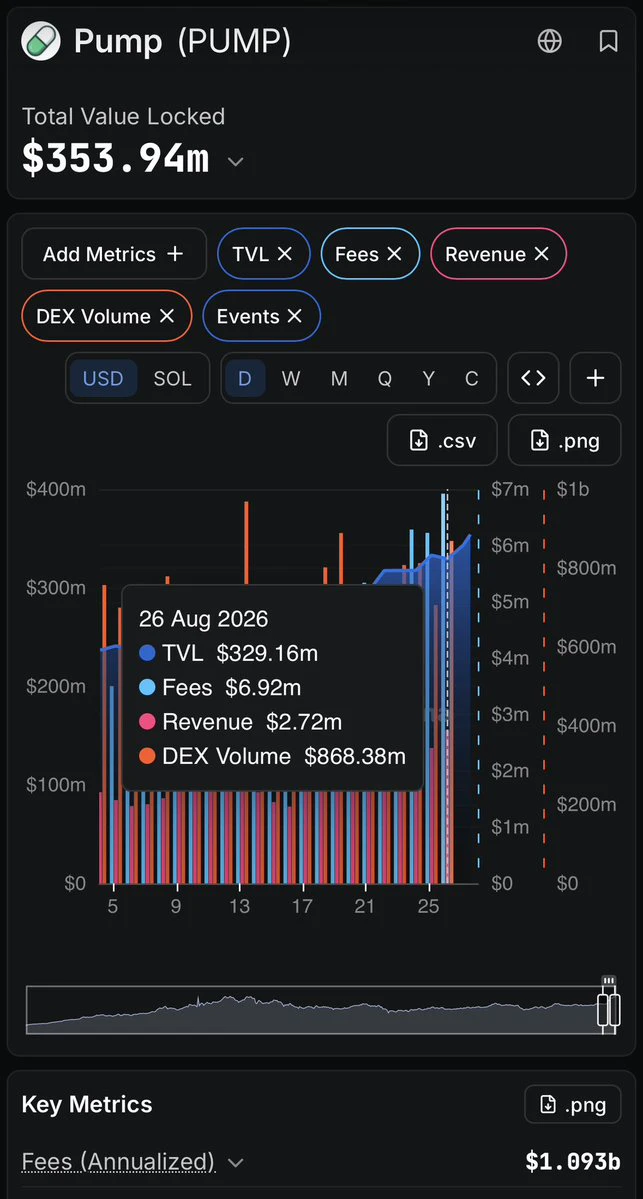Toggle the TVL metric chip label
This screenshot has width=643, height=1199.
tap(251, 254)
